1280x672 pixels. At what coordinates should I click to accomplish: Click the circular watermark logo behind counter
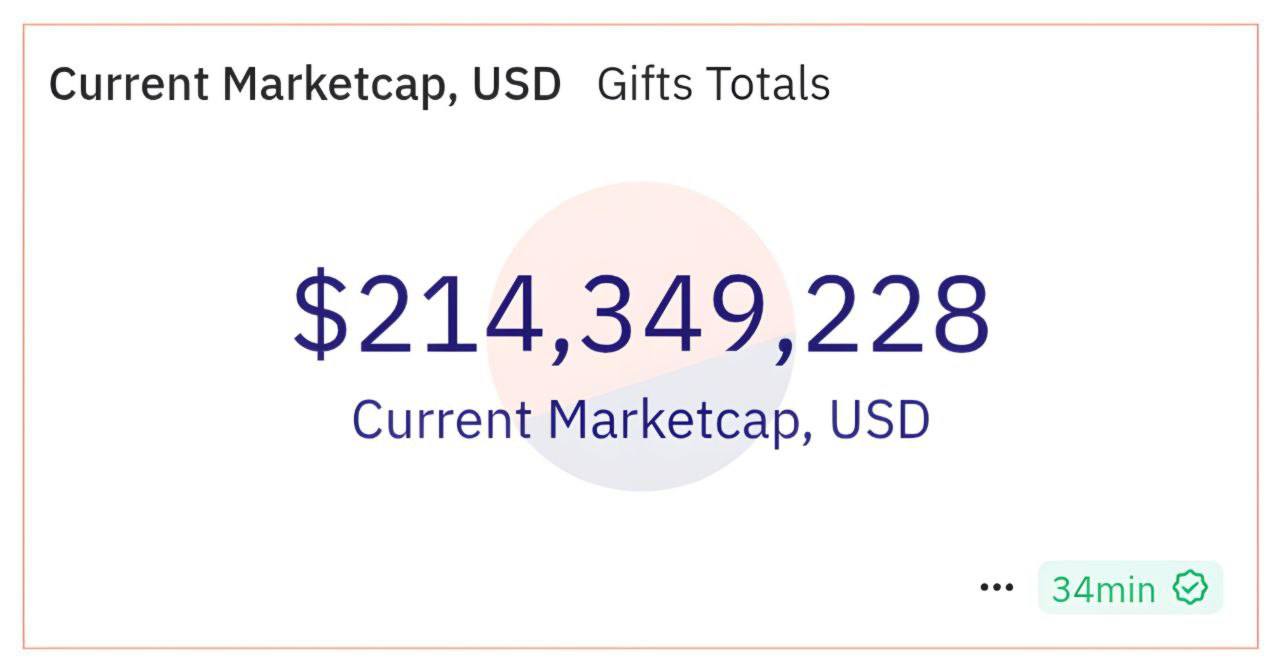click(x=641, y=336)
